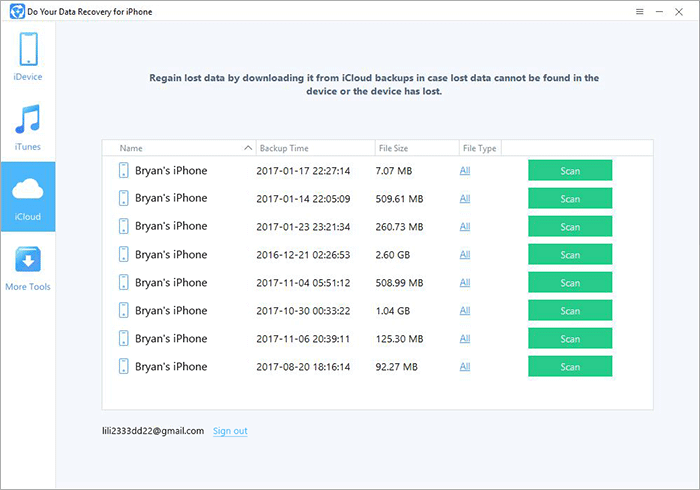Select backup time 2017-11-04 05:51:12
This screenshot has width=700, height=490.
click(x=303, y=282)
